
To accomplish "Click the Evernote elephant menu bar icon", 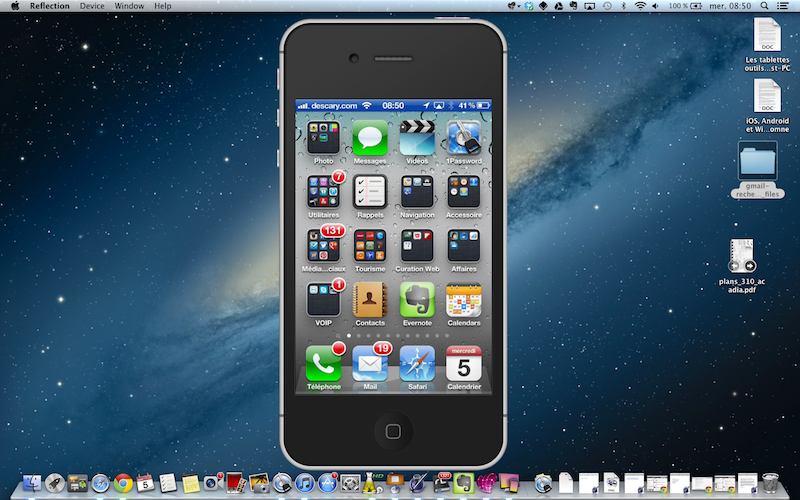I will point(573,6).
